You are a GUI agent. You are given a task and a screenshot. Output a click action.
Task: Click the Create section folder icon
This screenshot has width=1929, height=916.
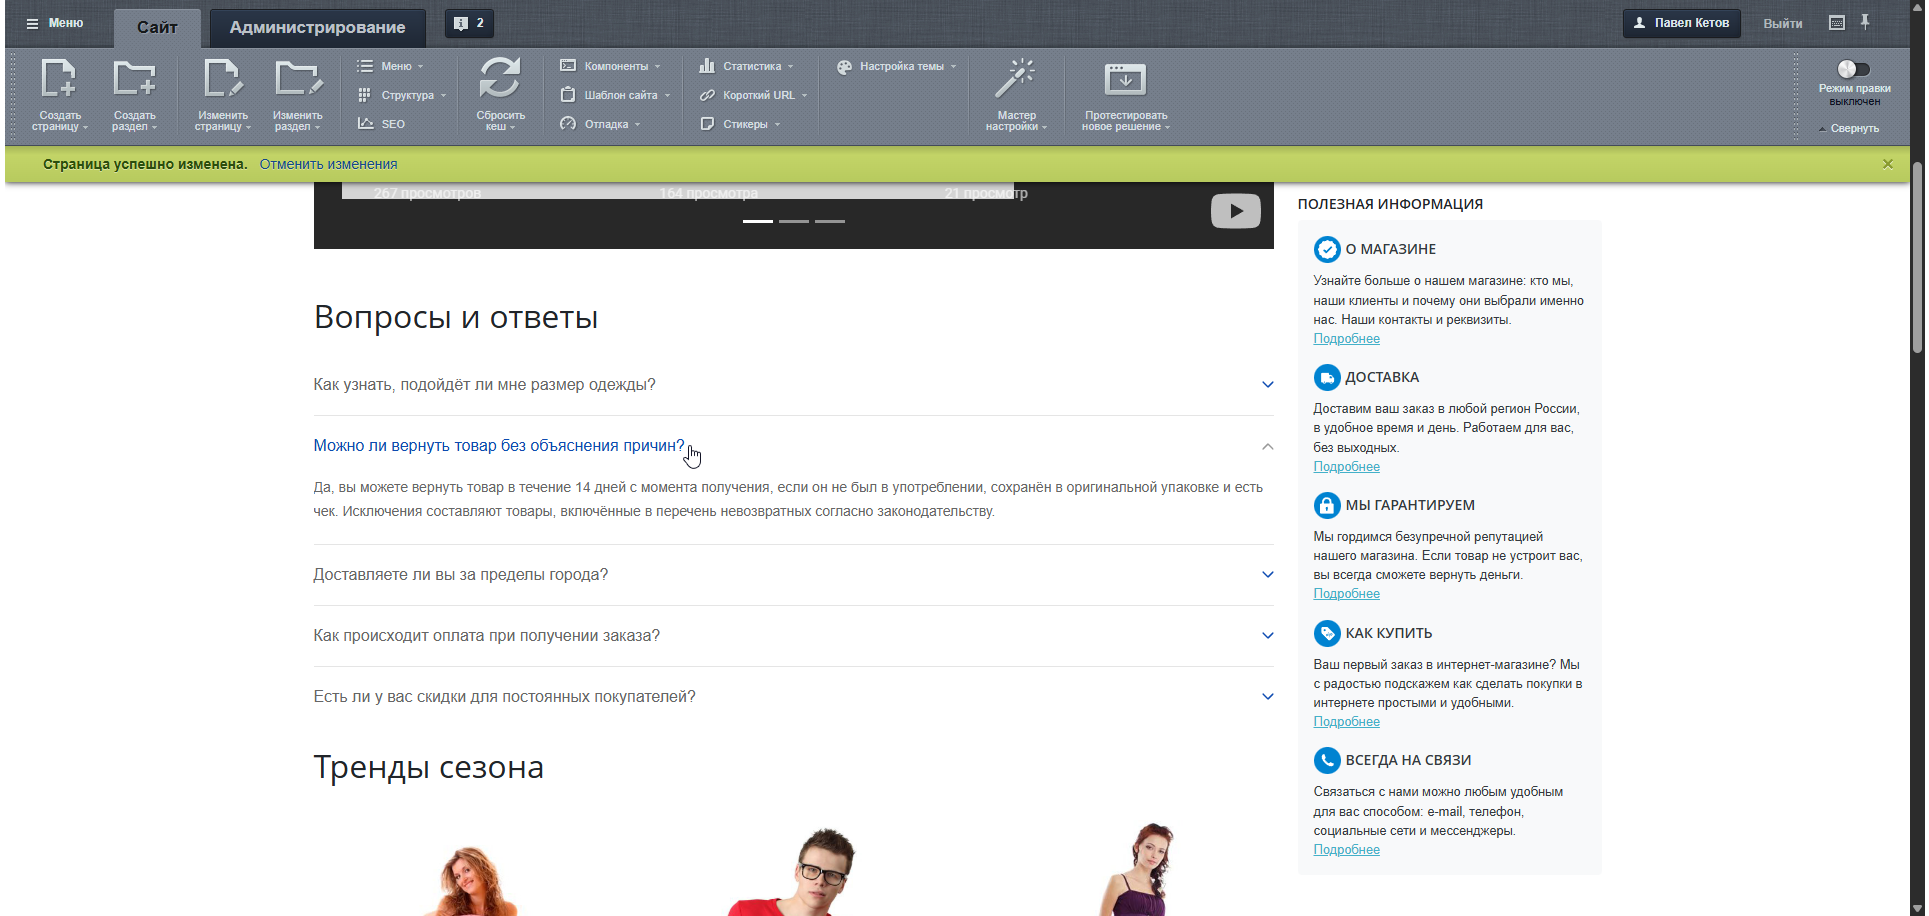click(x=134, y=80)
